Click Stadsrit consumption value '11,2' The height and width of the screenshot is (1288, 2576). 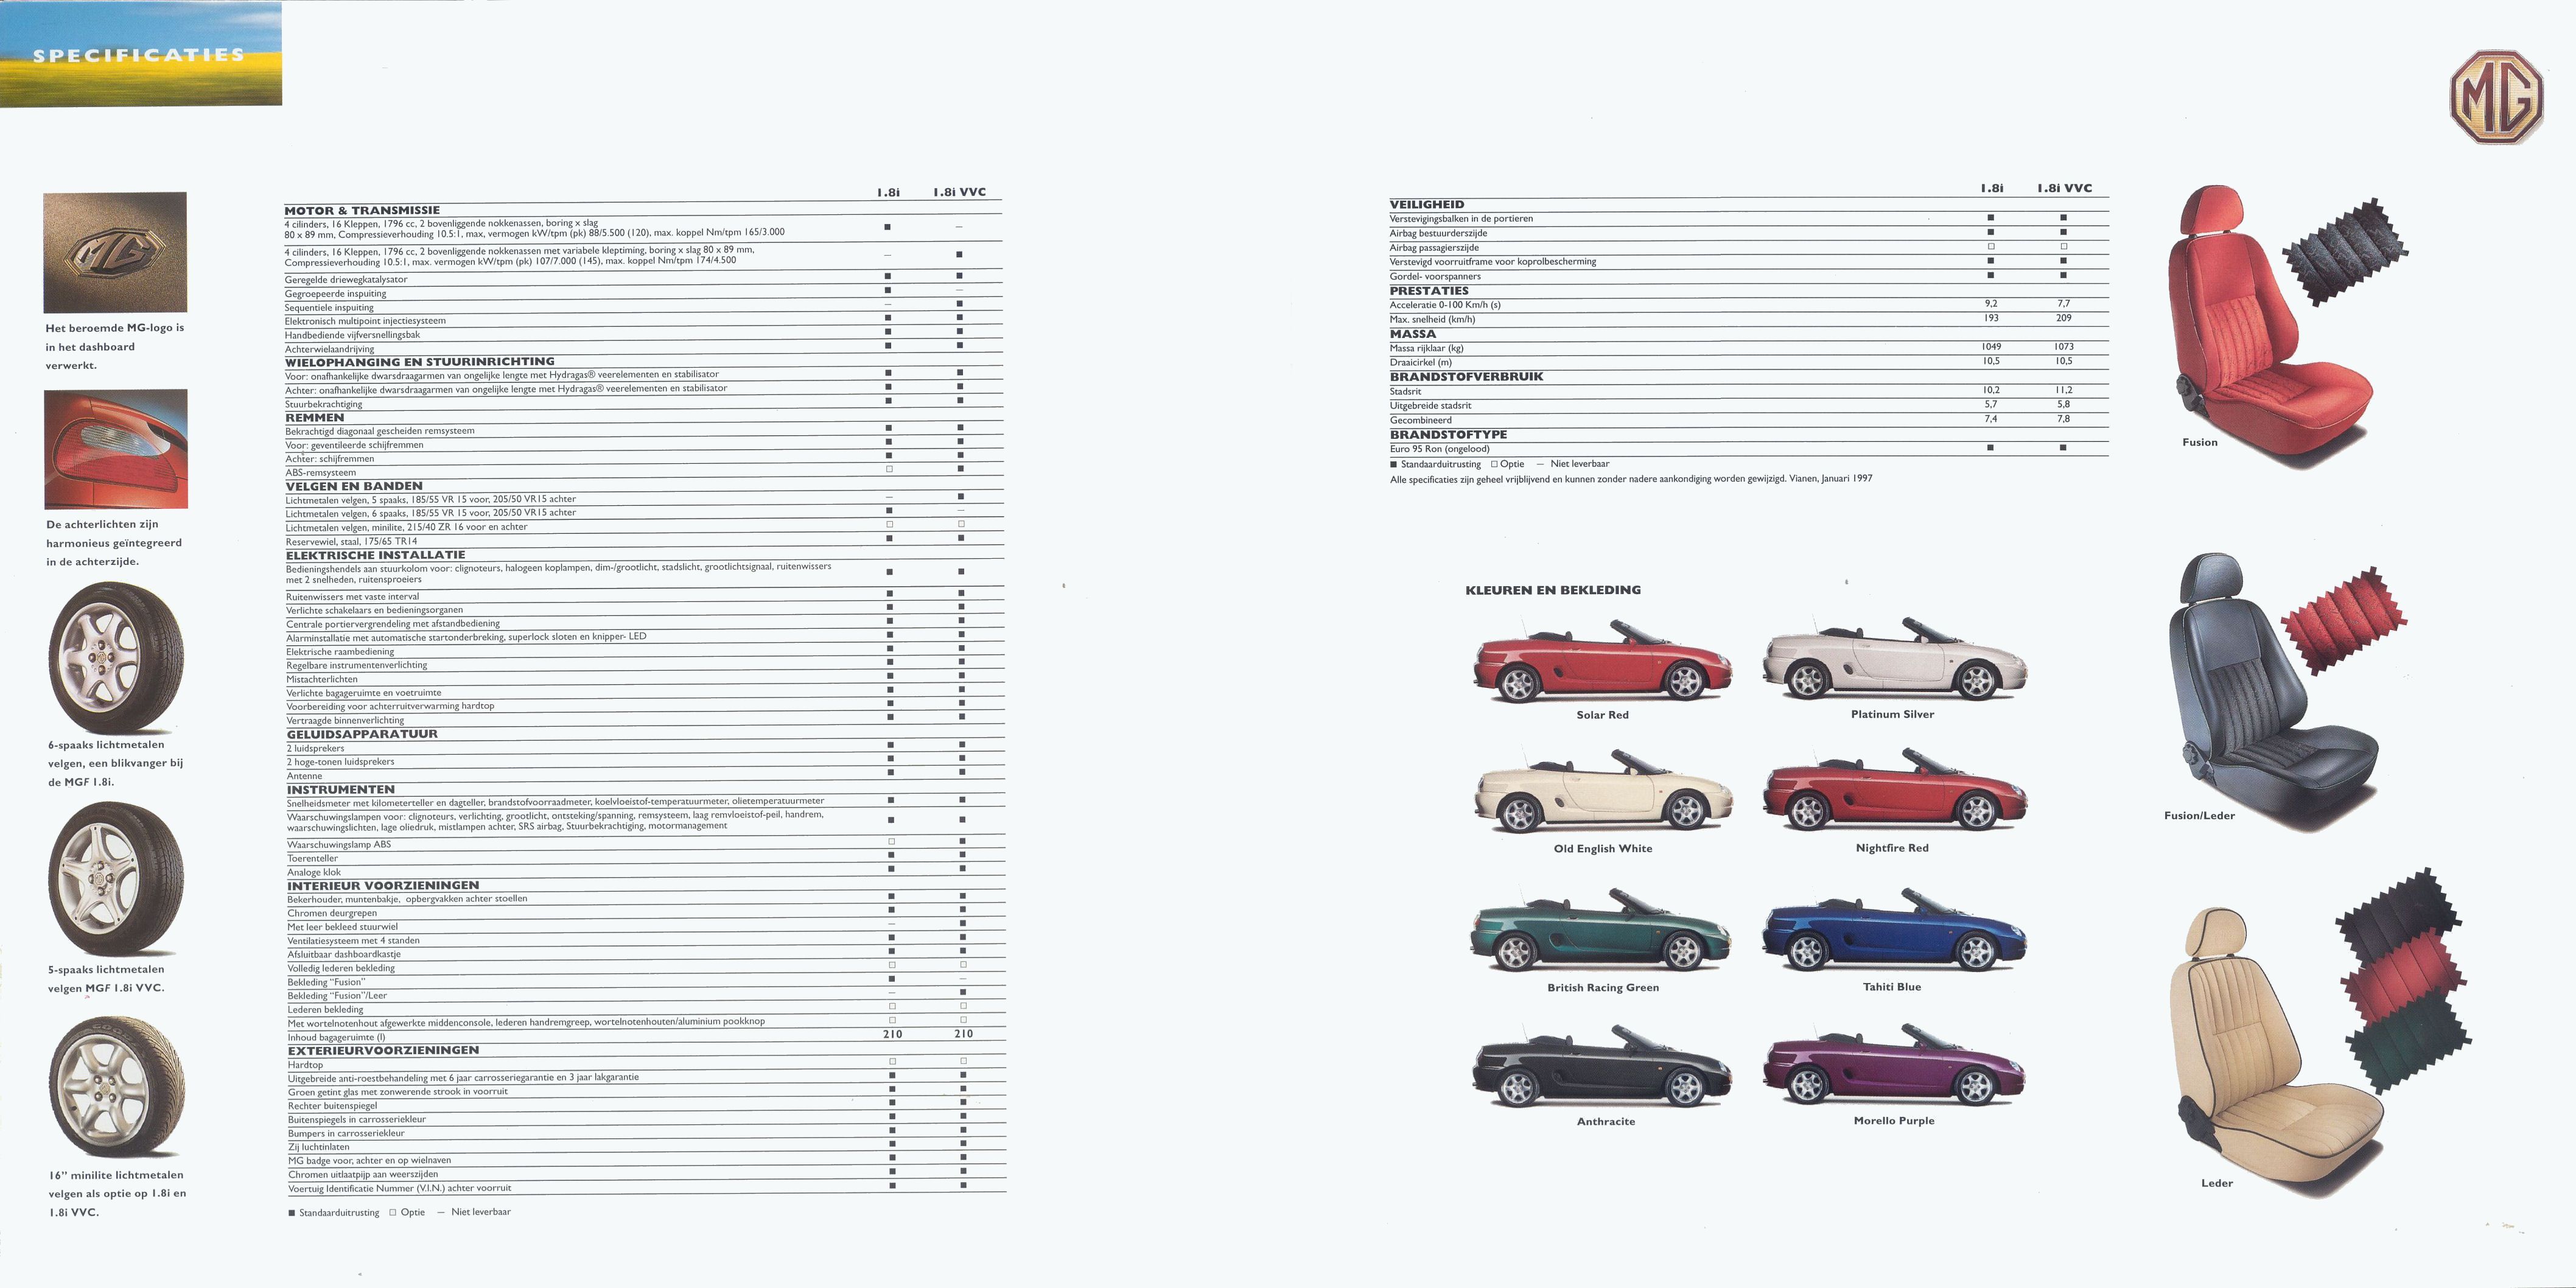(2064, 390)
